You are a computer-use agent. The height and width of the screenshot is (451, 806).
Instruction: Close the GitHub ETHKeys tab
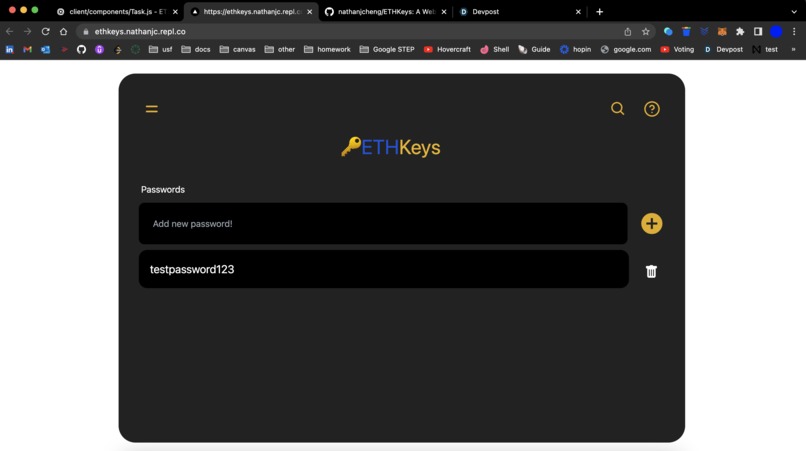(444, 11)
